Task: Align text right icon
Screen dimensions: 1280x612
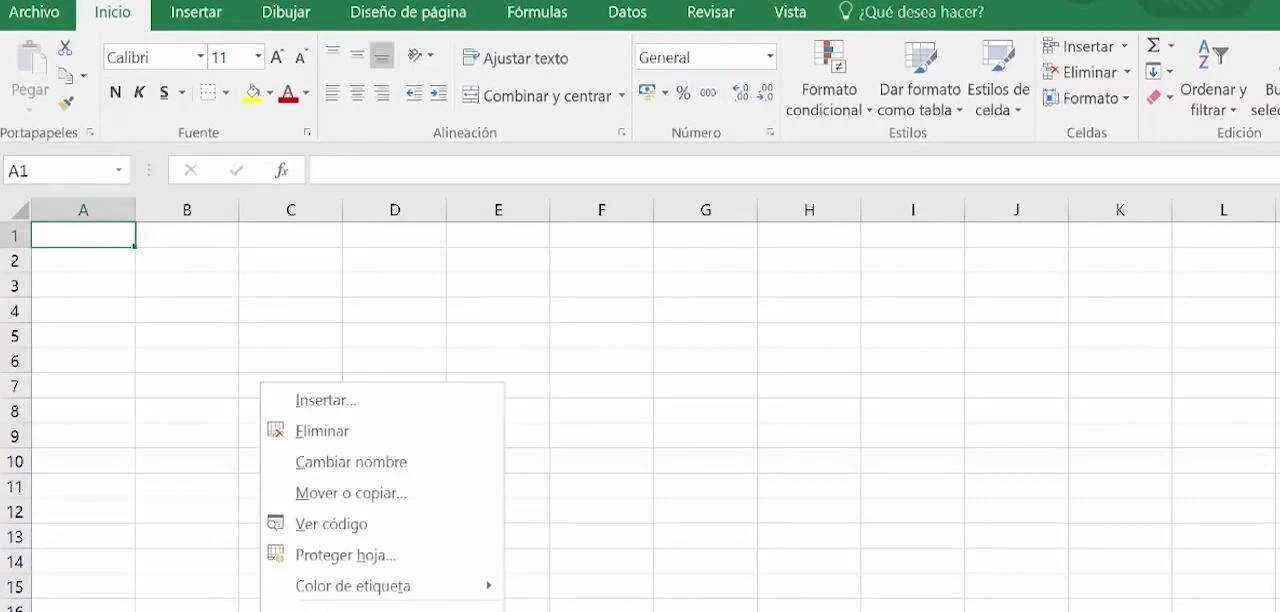Action: tap(381, 93)
